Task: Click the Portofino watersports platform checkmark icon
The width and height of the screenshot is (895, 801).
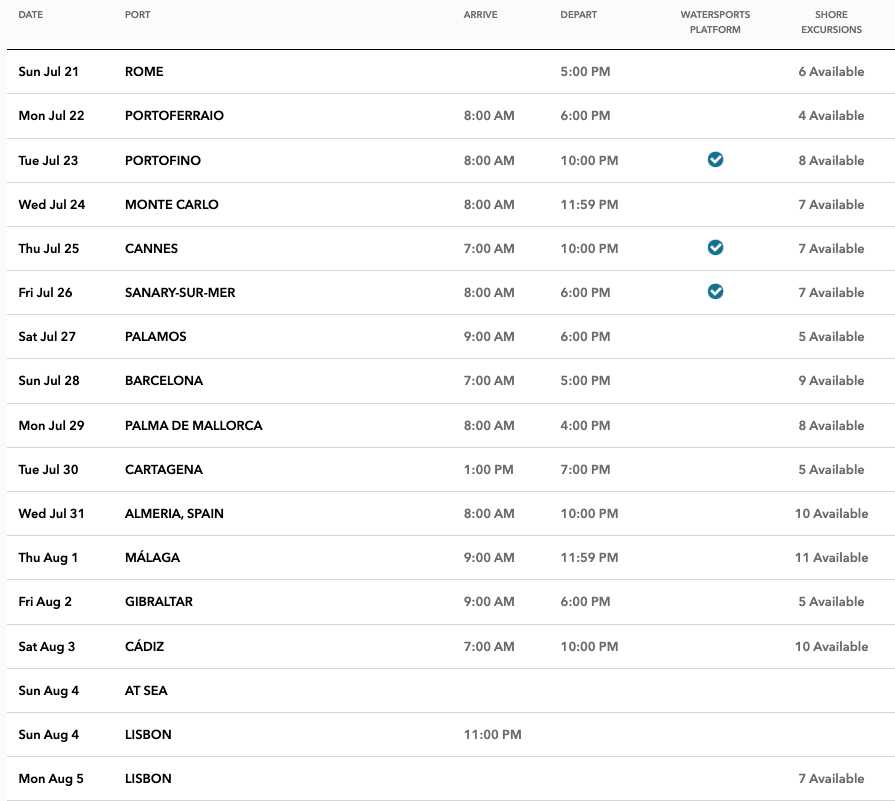Action: (x=715, y=160)
